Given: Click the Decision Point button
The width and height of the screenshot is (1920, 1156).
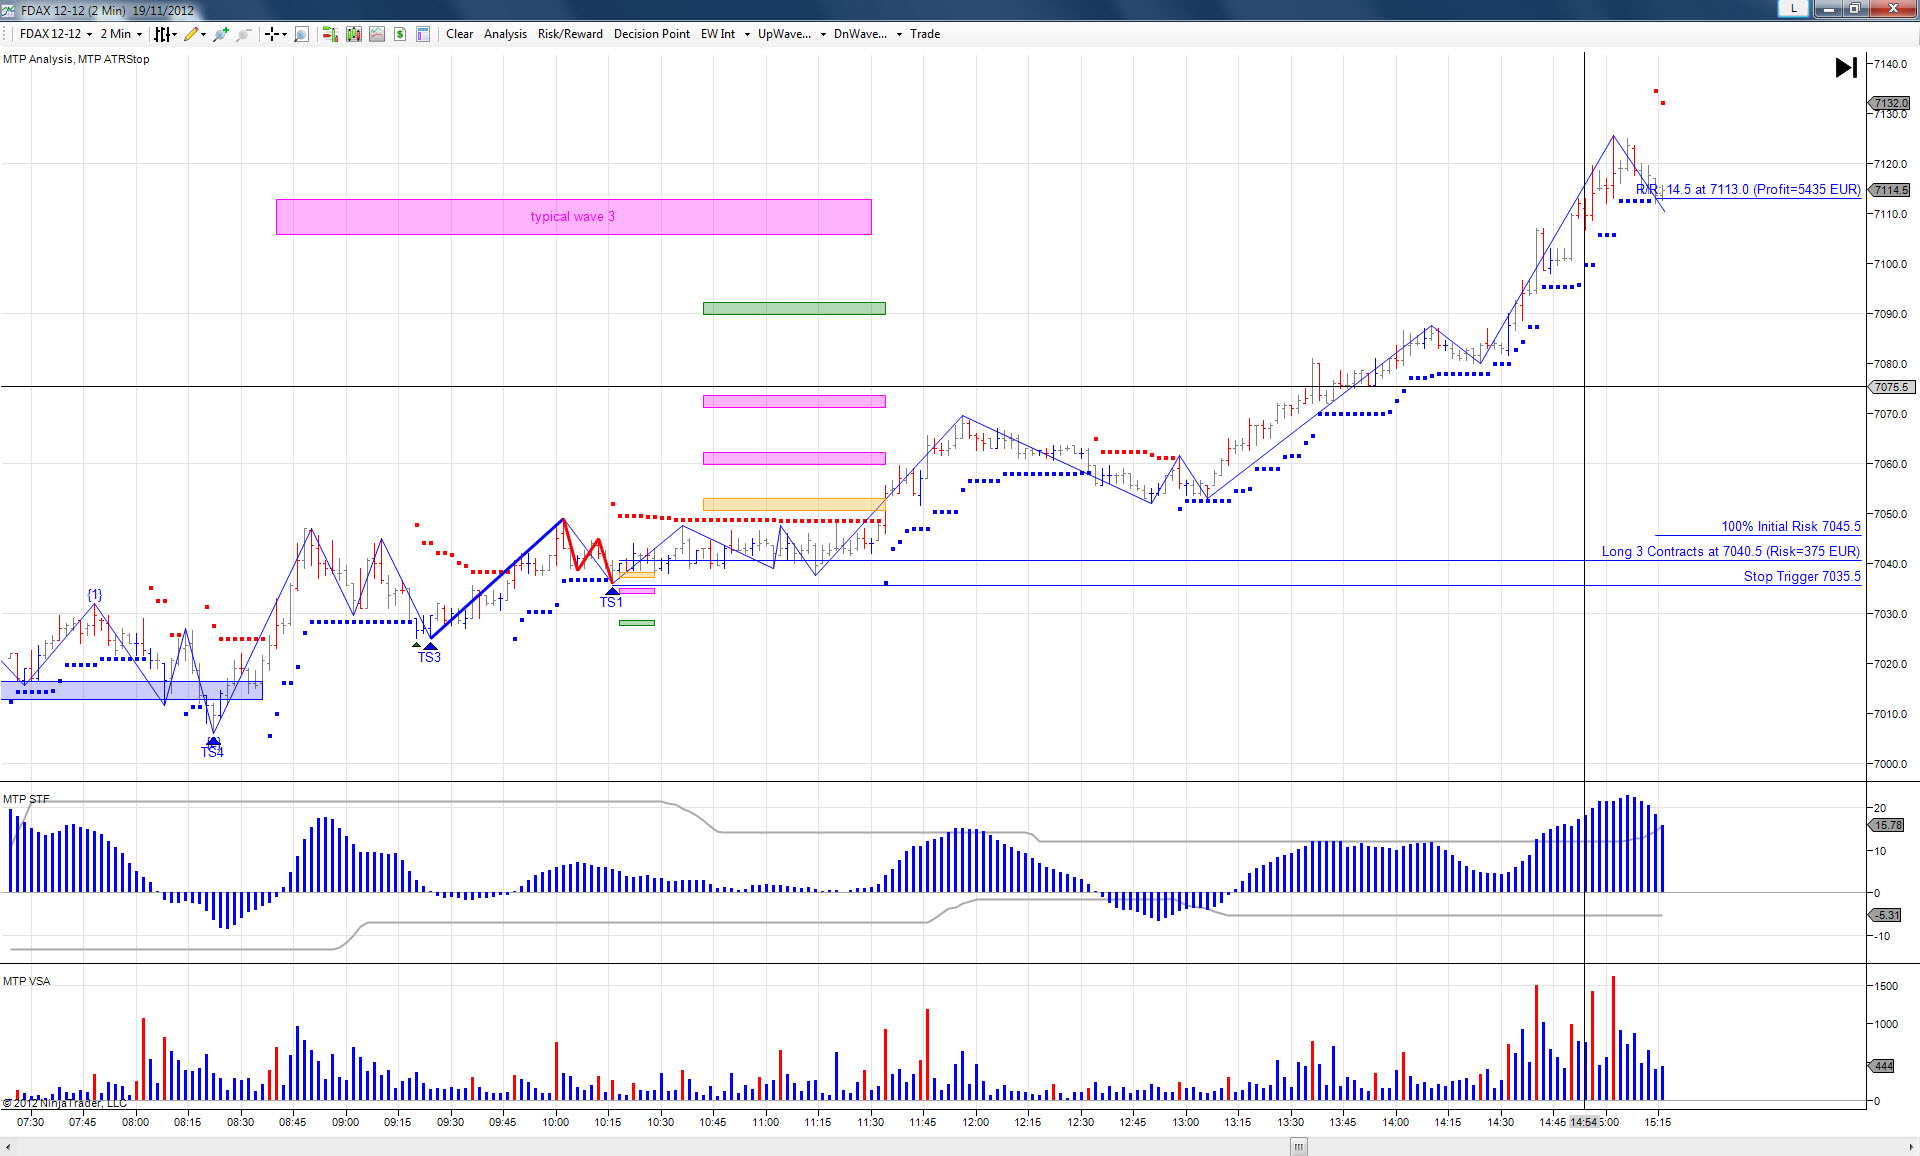Looking at the screenshot, I should coord(652,34).
